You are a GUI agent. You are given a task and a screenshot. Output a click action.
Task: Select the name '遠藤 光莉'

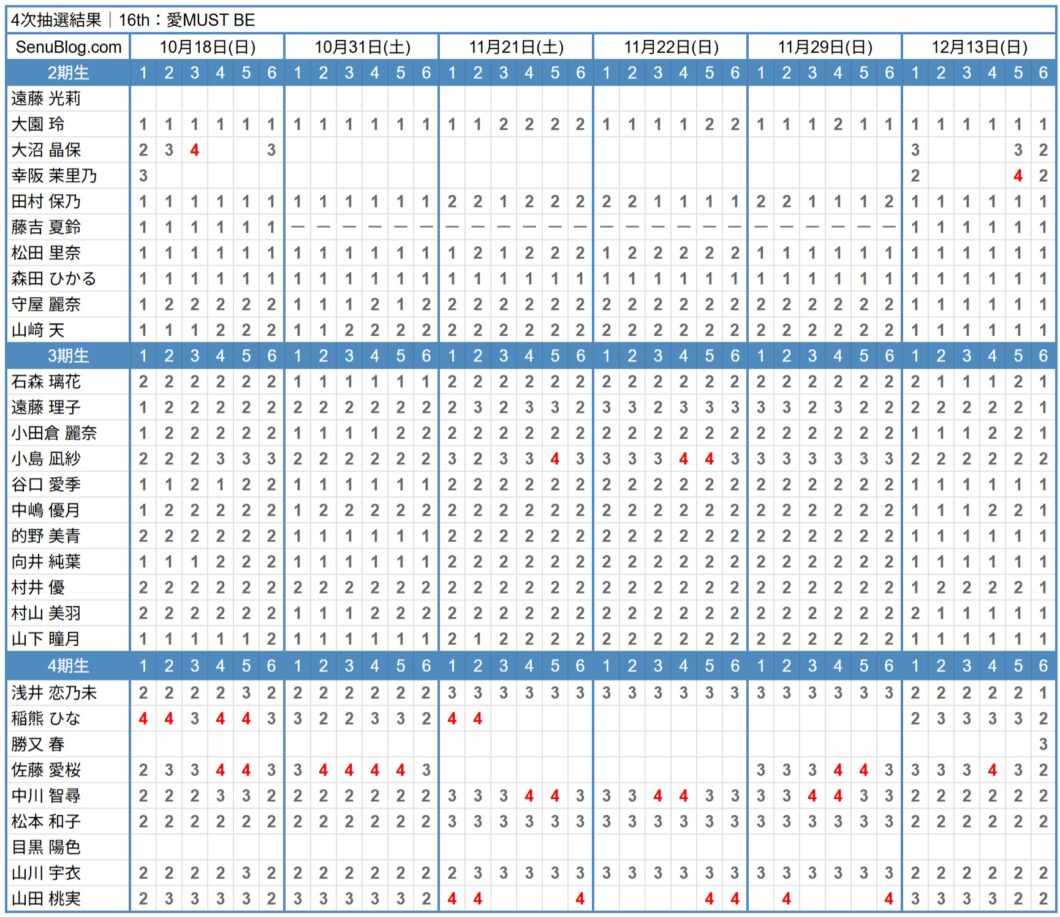point(46,99)
